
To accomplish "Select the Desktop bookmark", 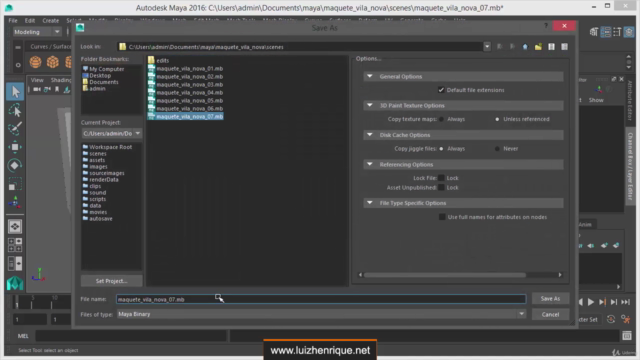I will coord(100,76).
